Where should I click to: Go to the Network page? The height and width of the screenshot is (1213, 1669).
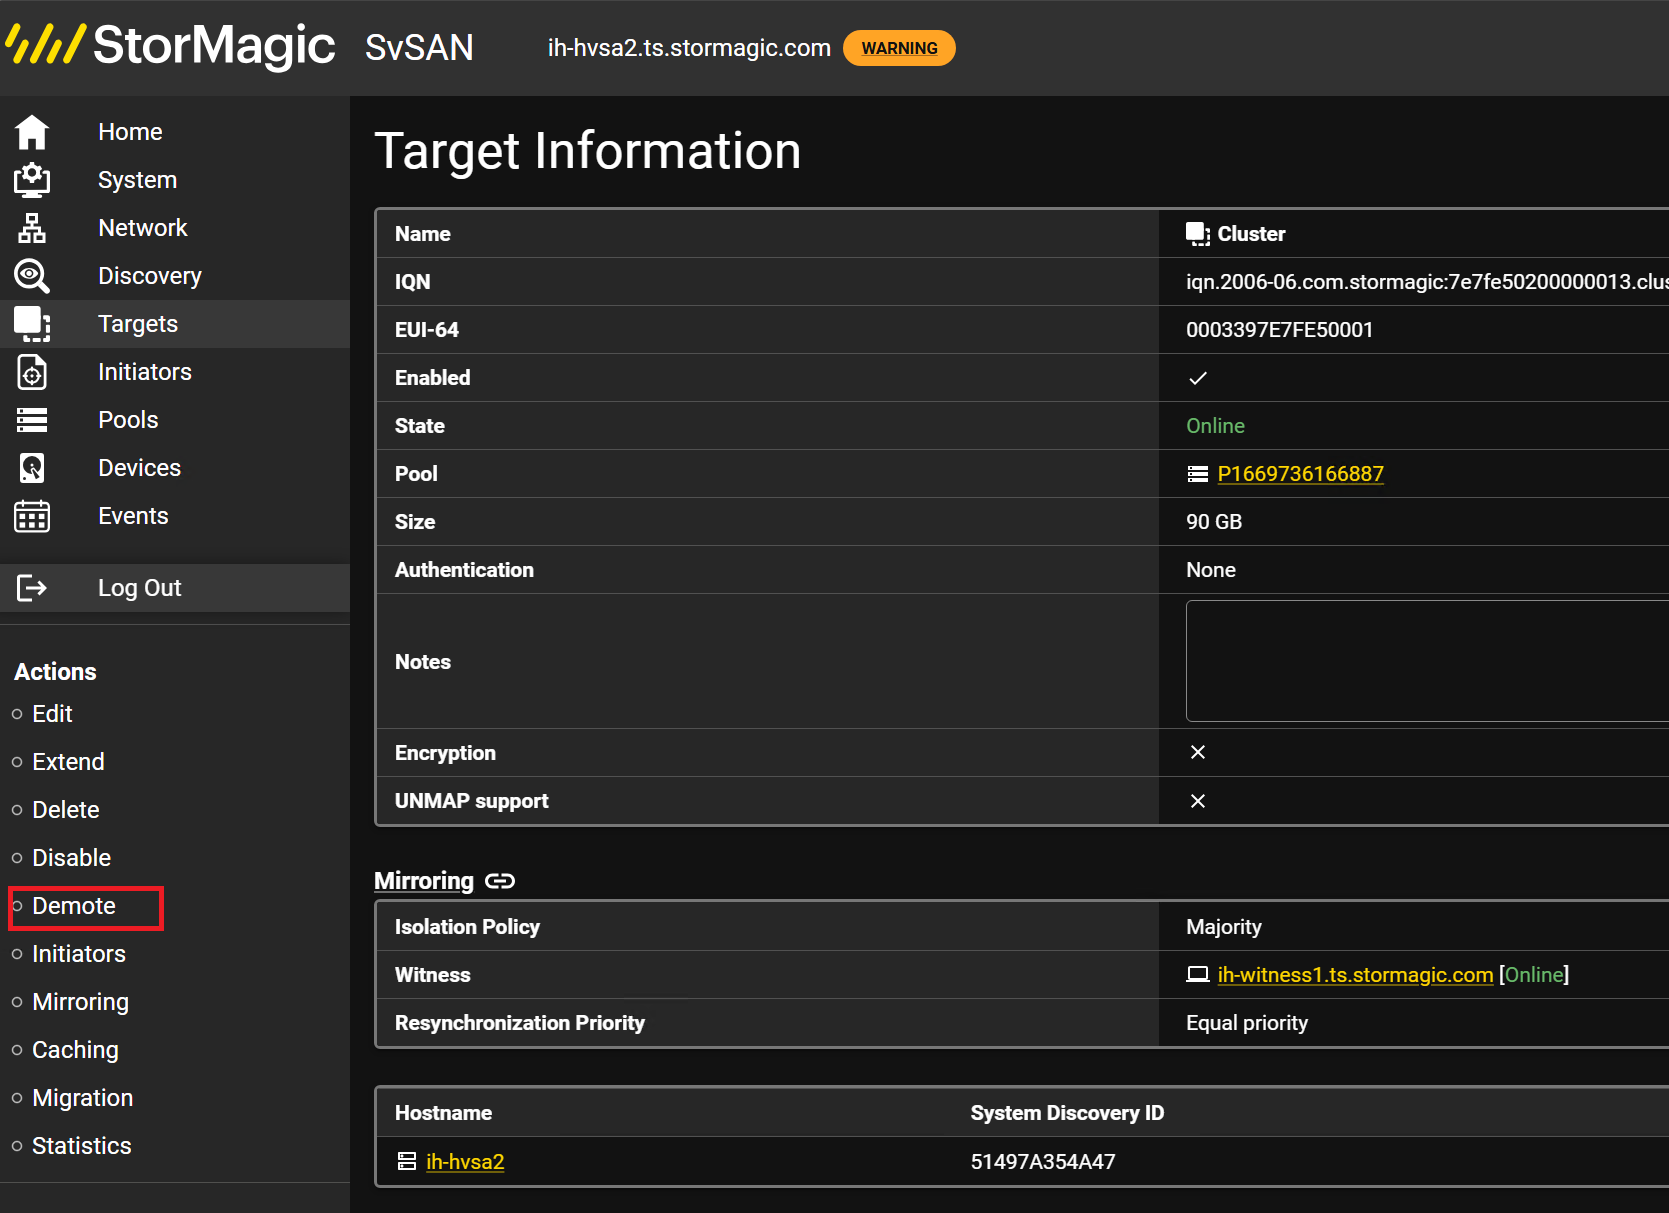pos(143,228)
